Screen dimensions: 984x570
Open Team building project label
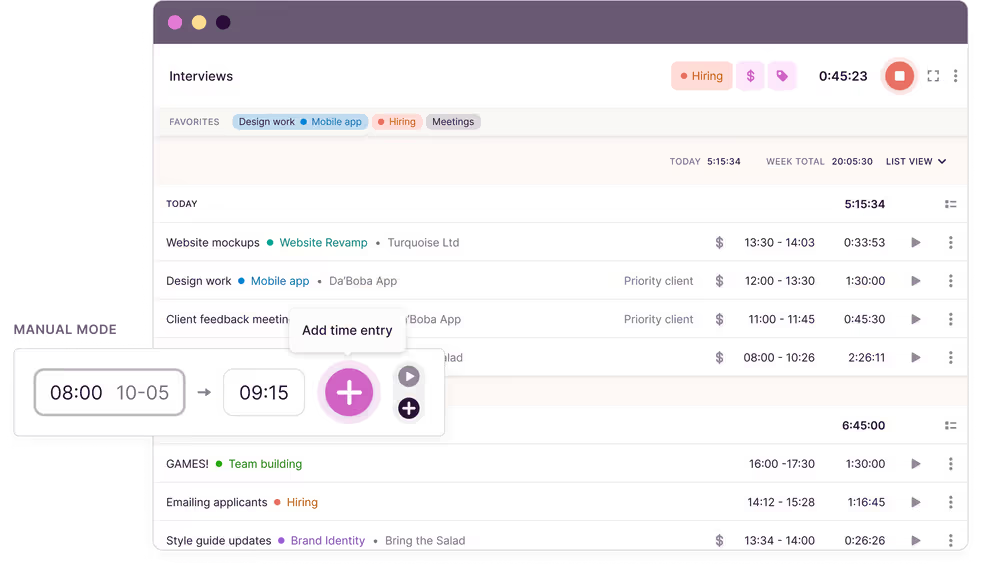[x=265, y=464]
